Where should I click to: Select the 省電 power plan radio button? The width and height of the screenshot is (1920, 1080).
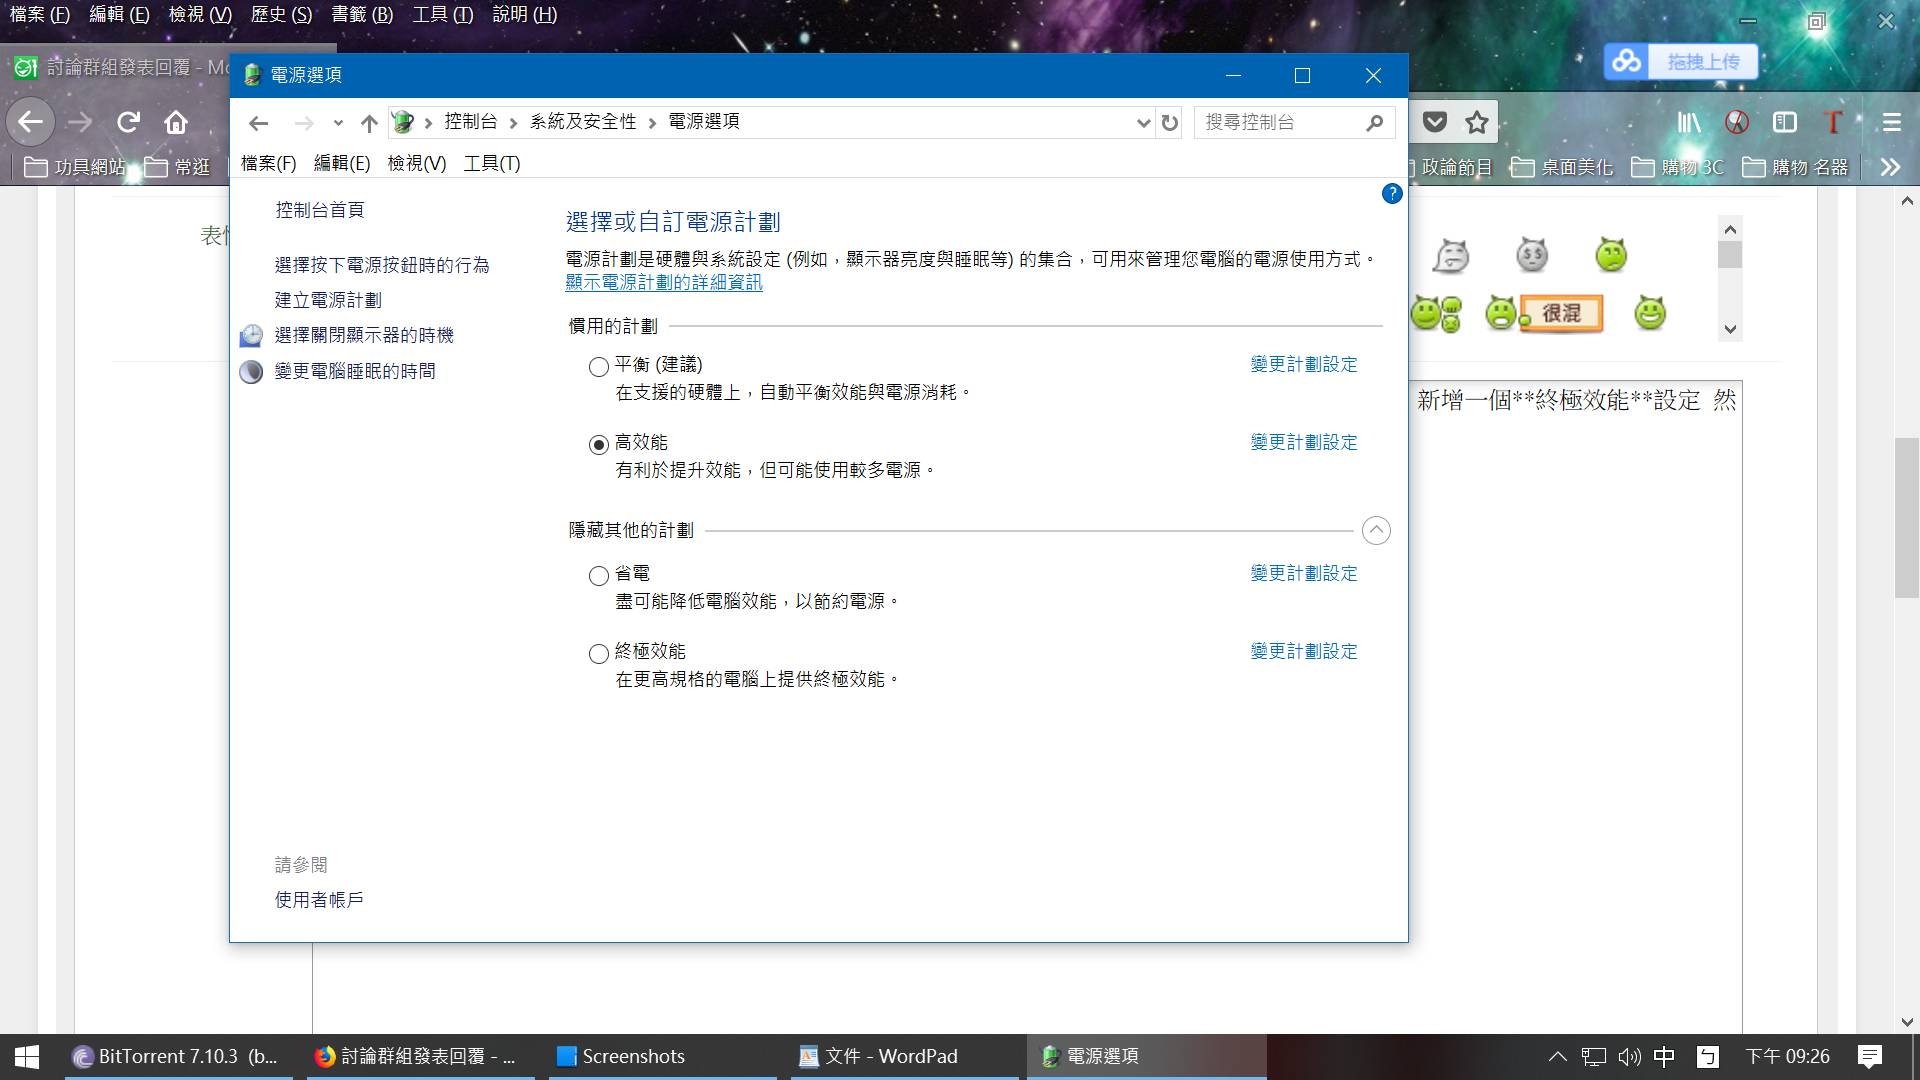tap(598, 576)
